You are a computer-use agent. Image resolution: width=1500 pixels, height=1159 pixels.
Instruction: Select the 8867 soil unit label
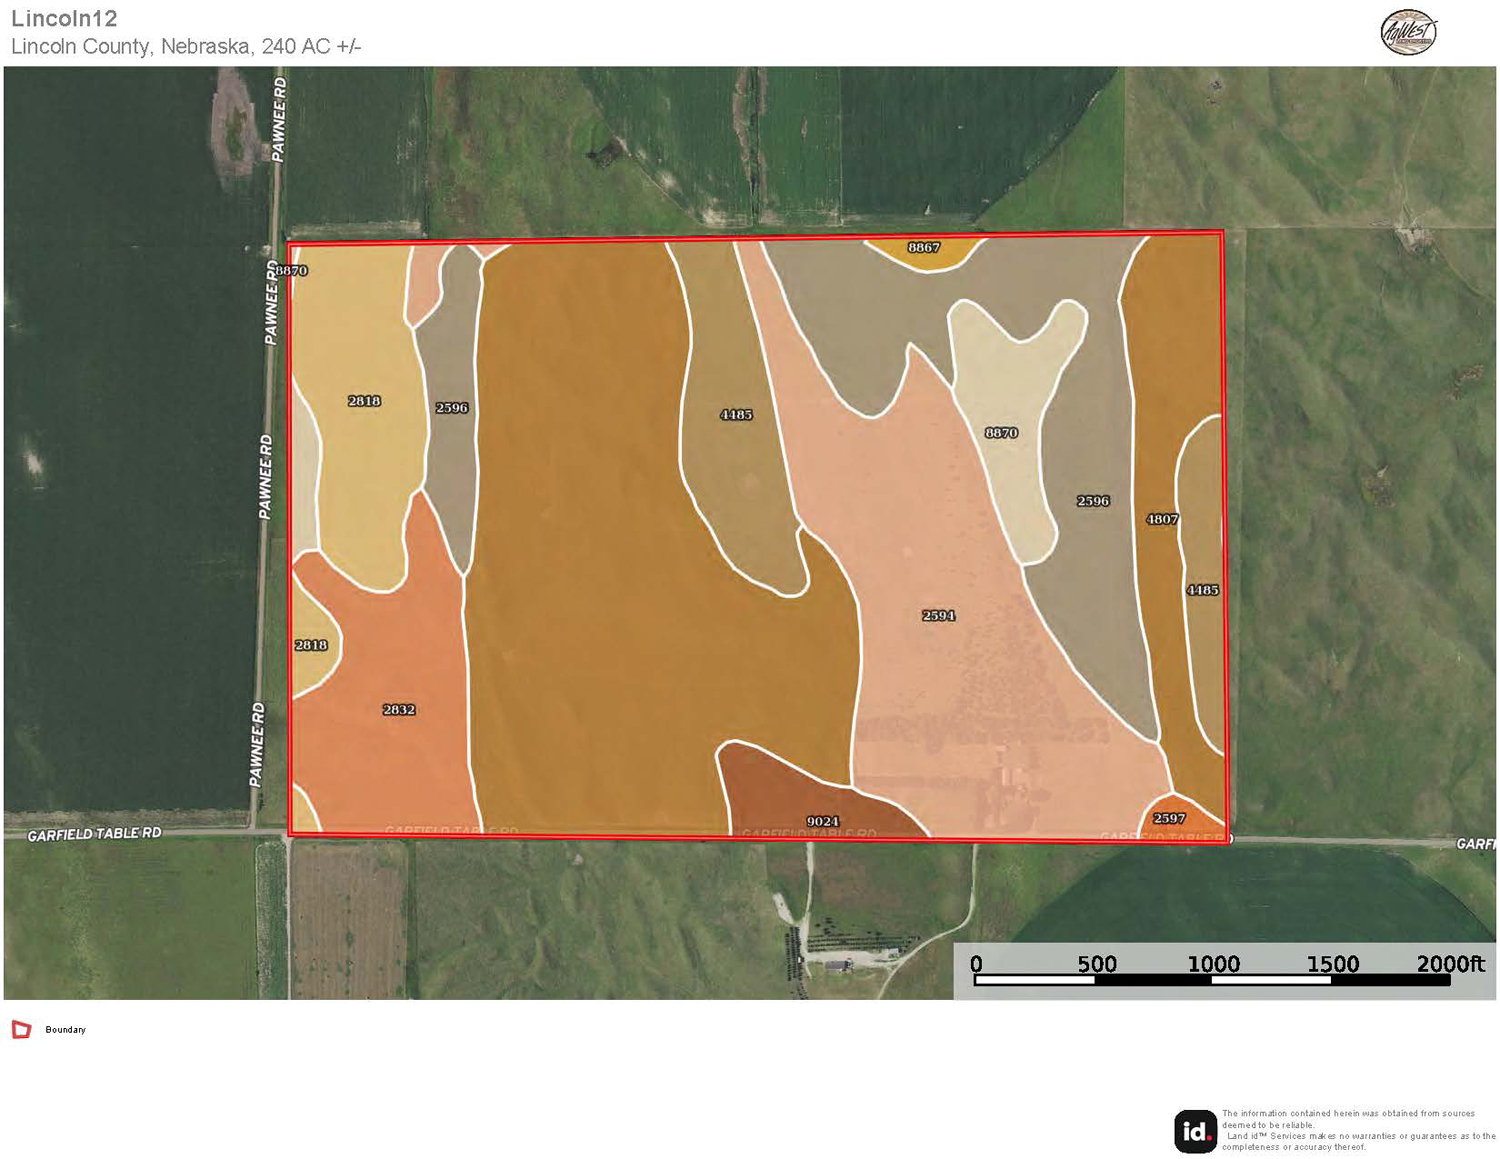coord(923,247)
